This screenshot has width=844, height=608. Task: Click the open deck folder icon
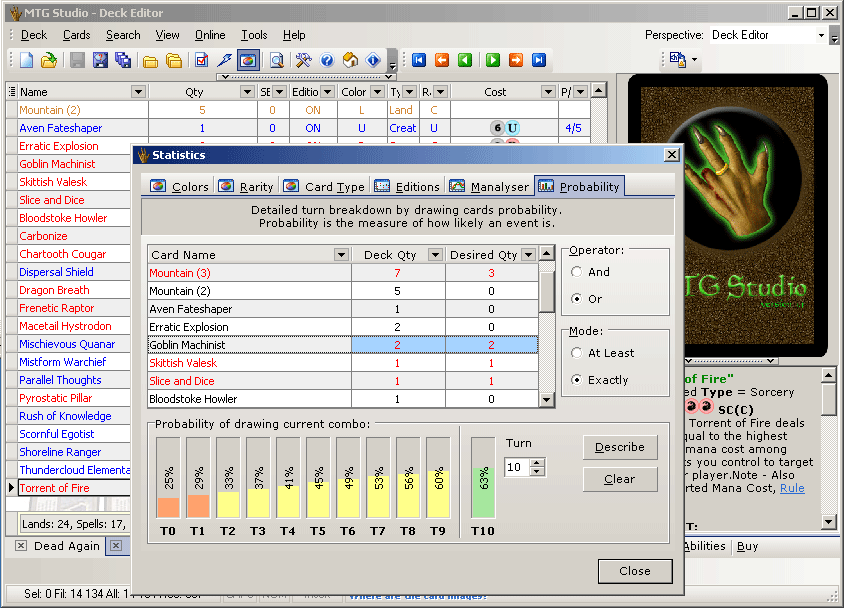point(48,61)
